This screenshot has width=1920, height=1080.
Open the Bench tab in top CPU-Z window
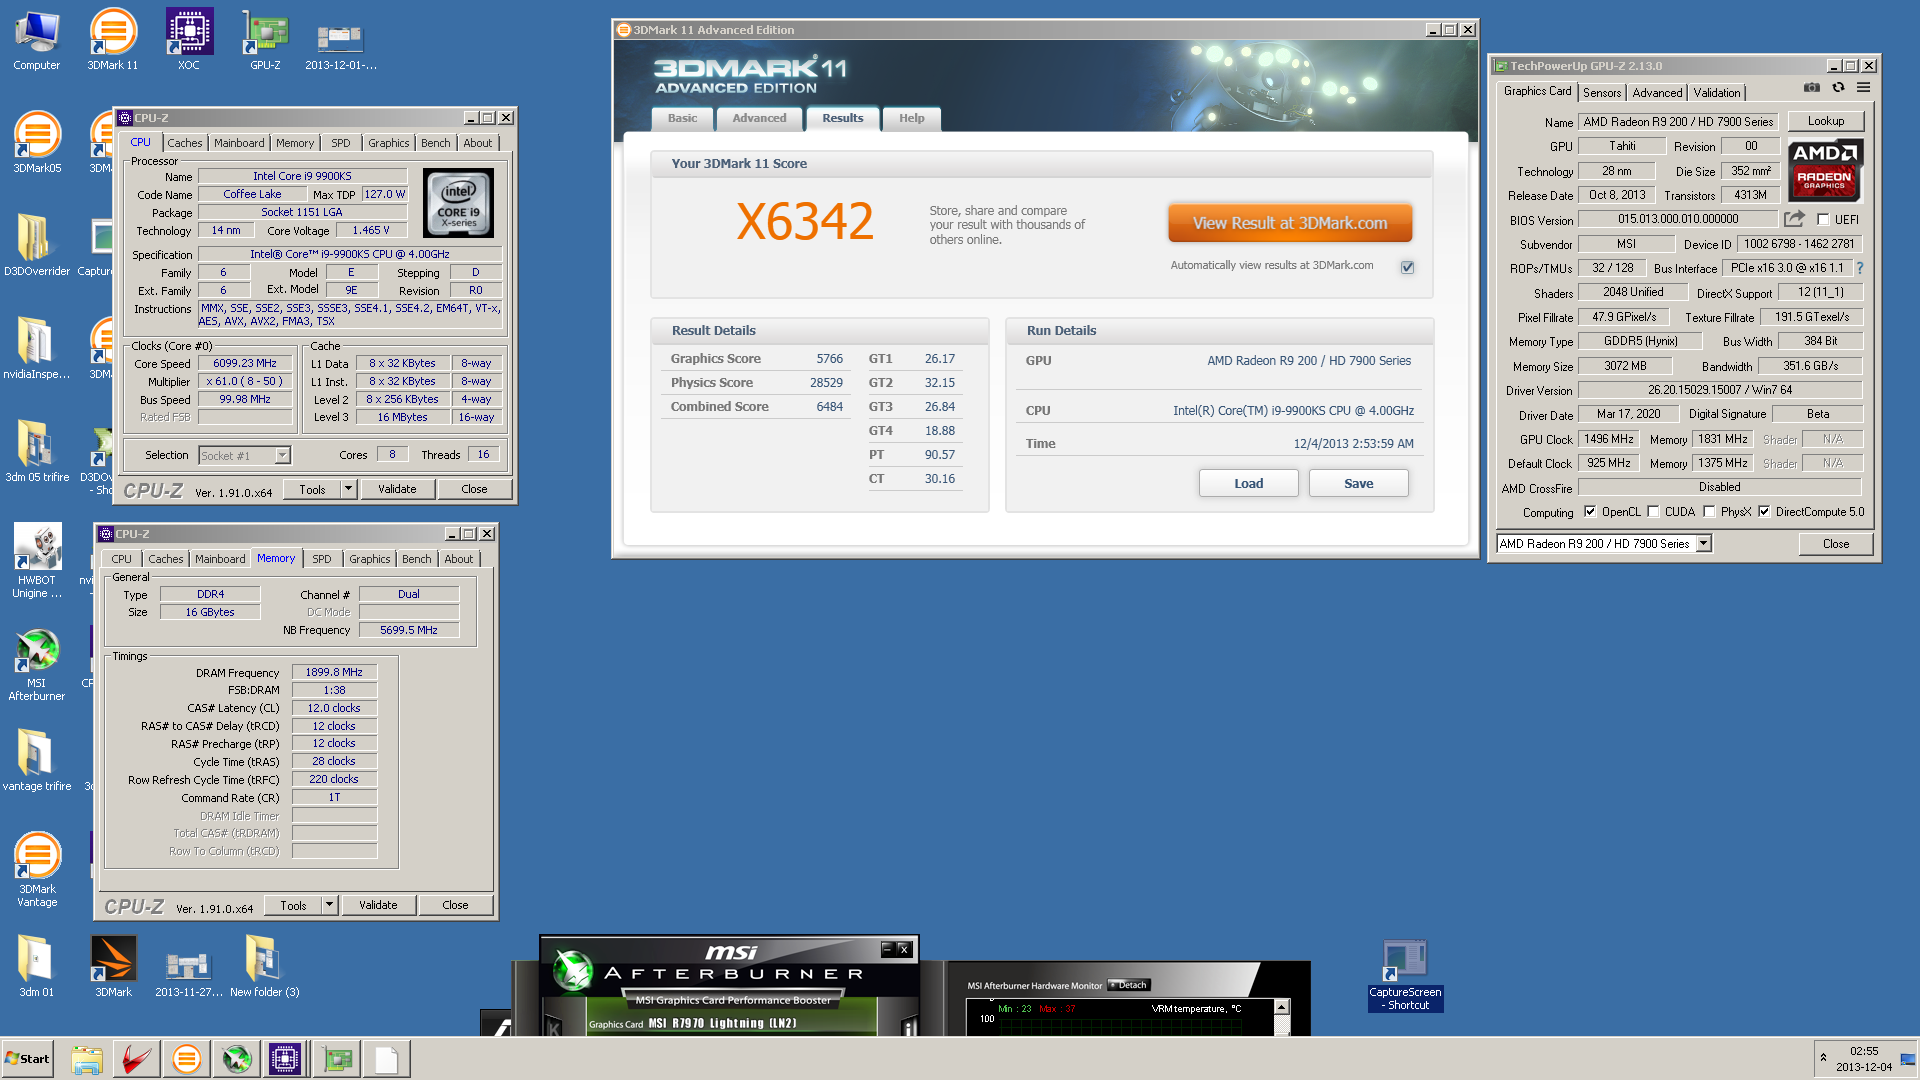click(436, 143)
